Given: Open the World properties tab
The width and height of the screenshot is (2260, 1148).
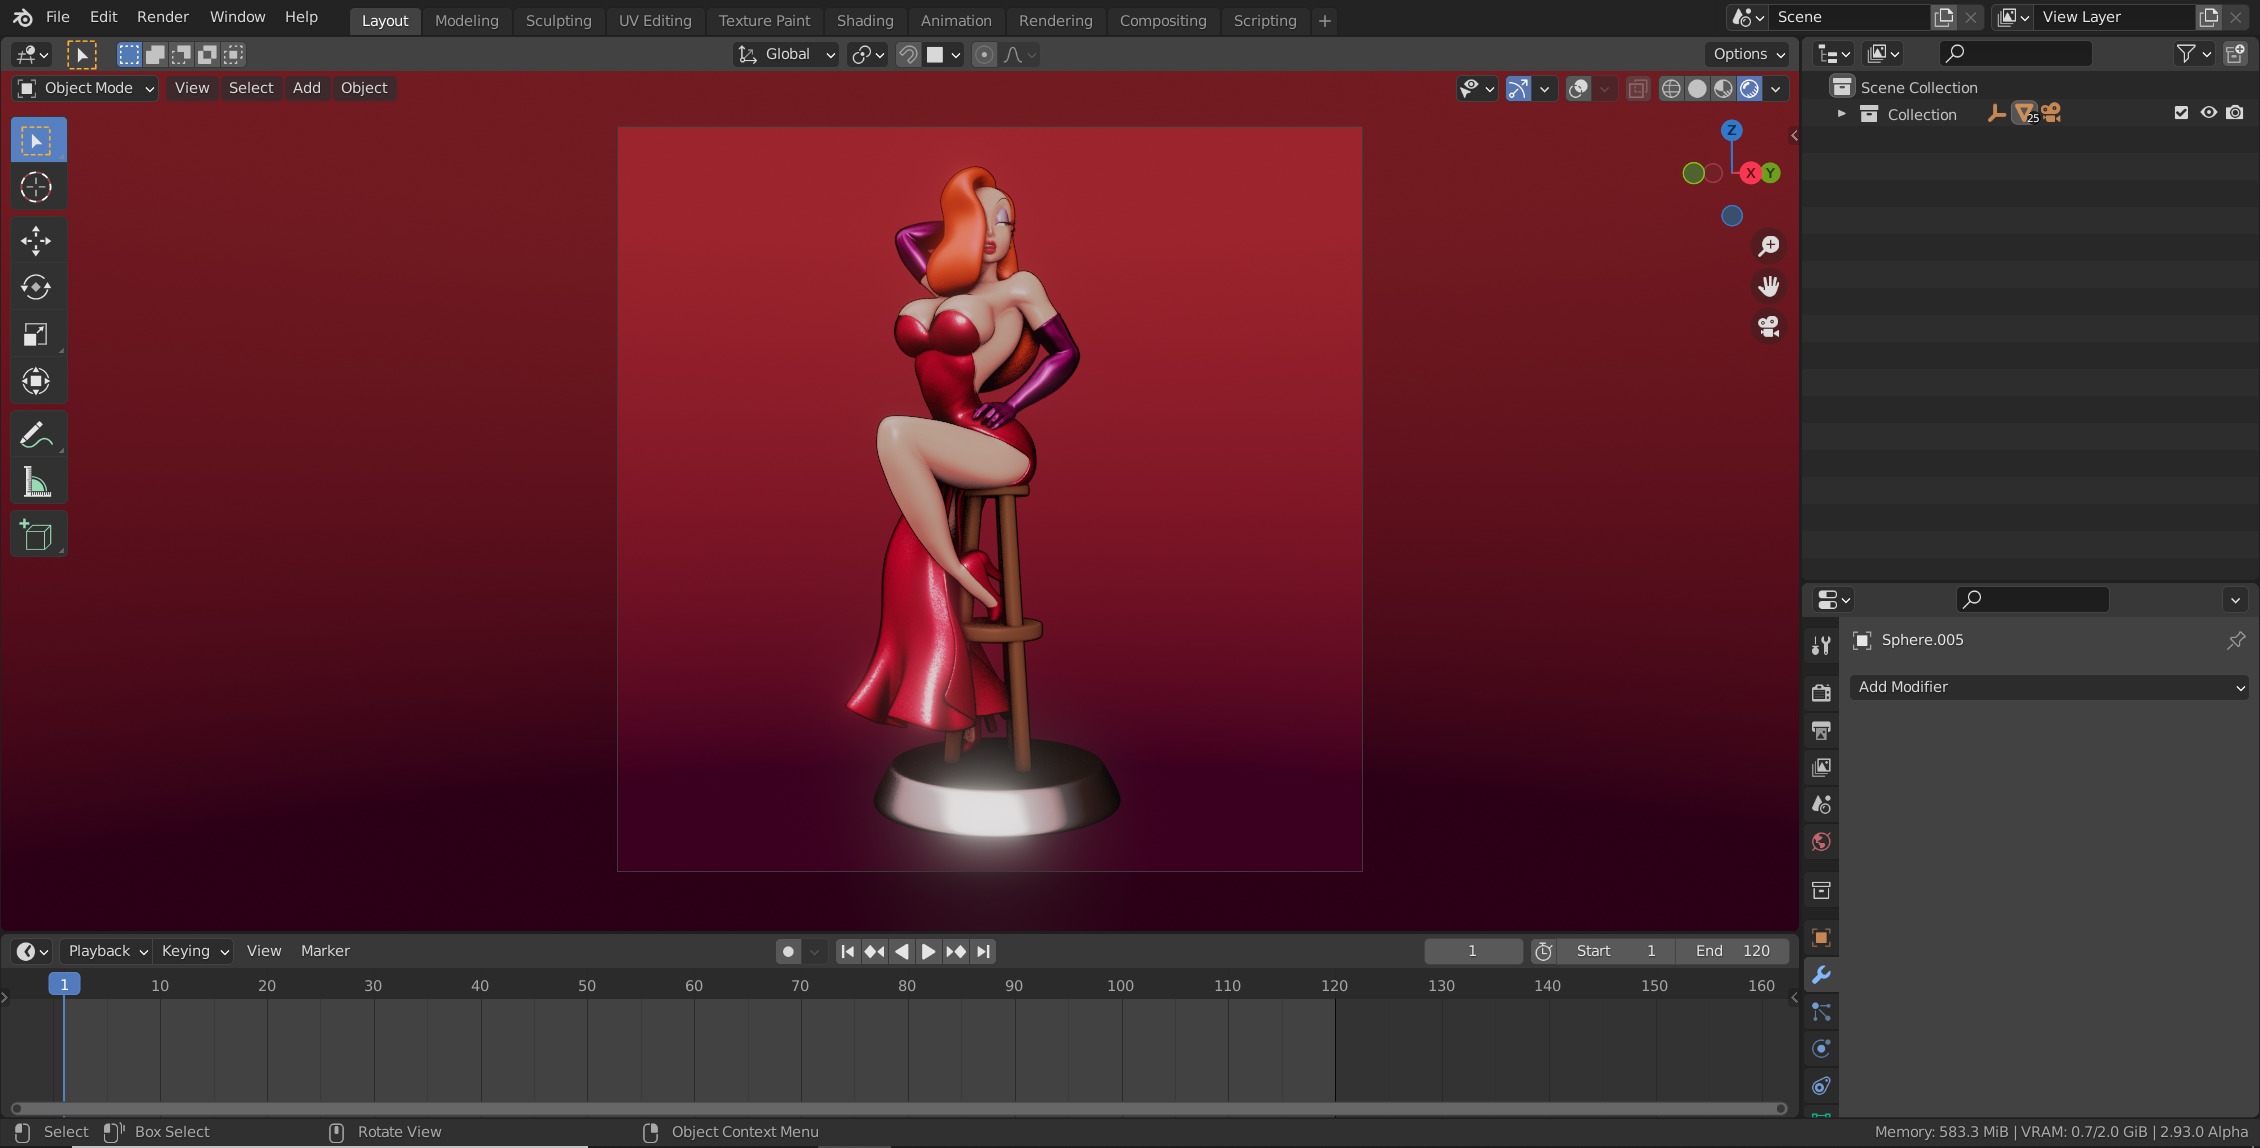Looking at the screenshot, I should (1821, 841).
